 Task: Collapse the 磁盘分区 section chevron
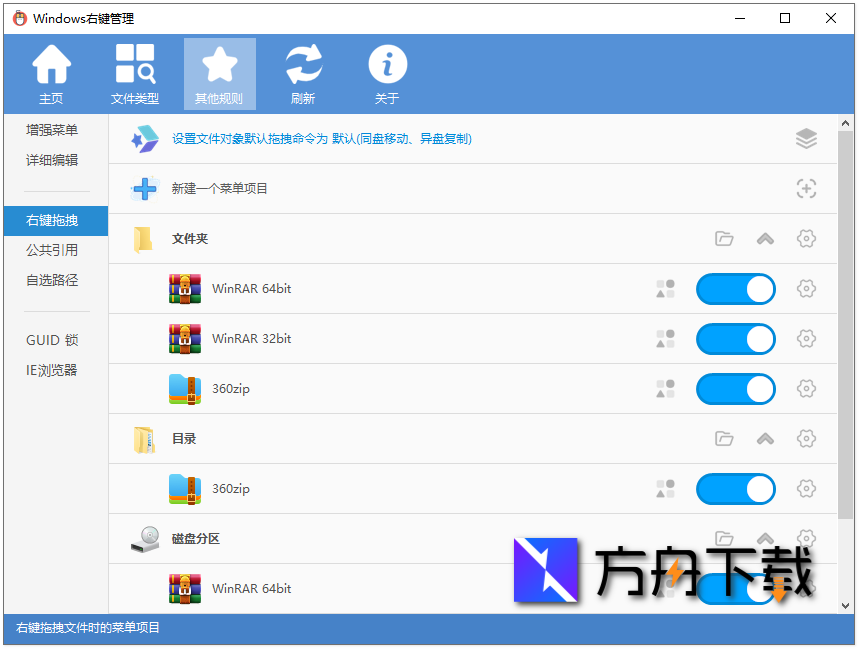coord(765,537)
